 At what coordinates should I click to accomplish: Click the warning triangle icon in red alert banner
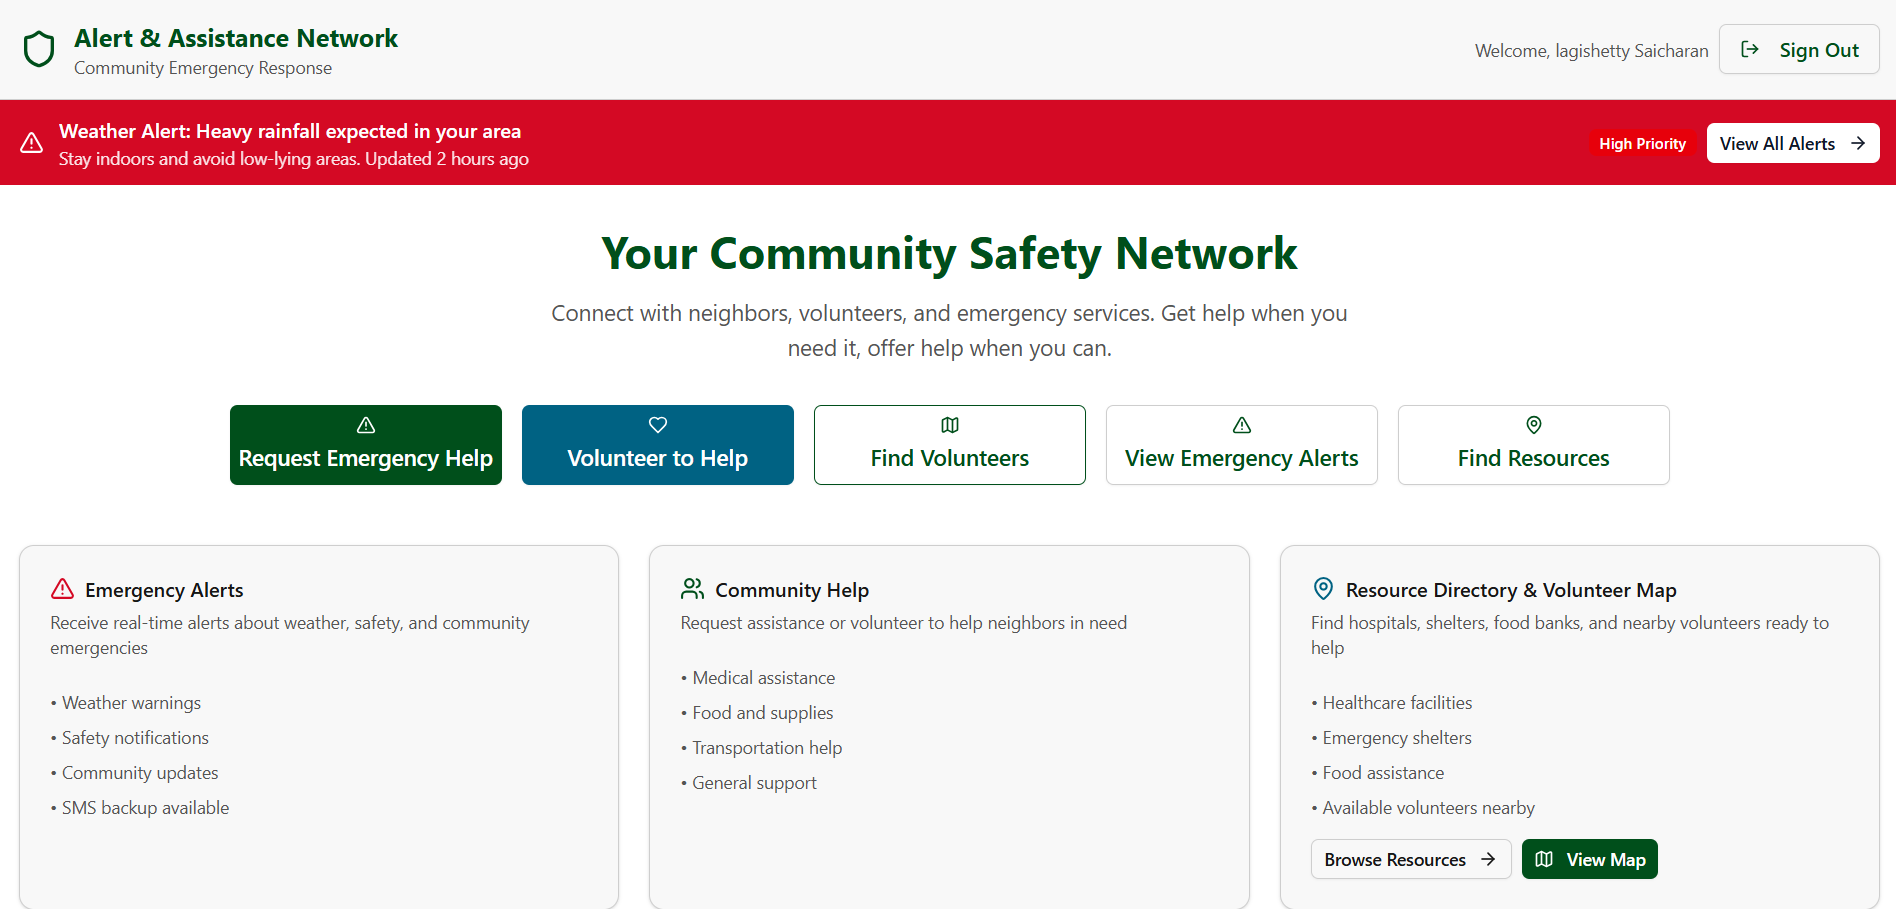click(32, 142)
